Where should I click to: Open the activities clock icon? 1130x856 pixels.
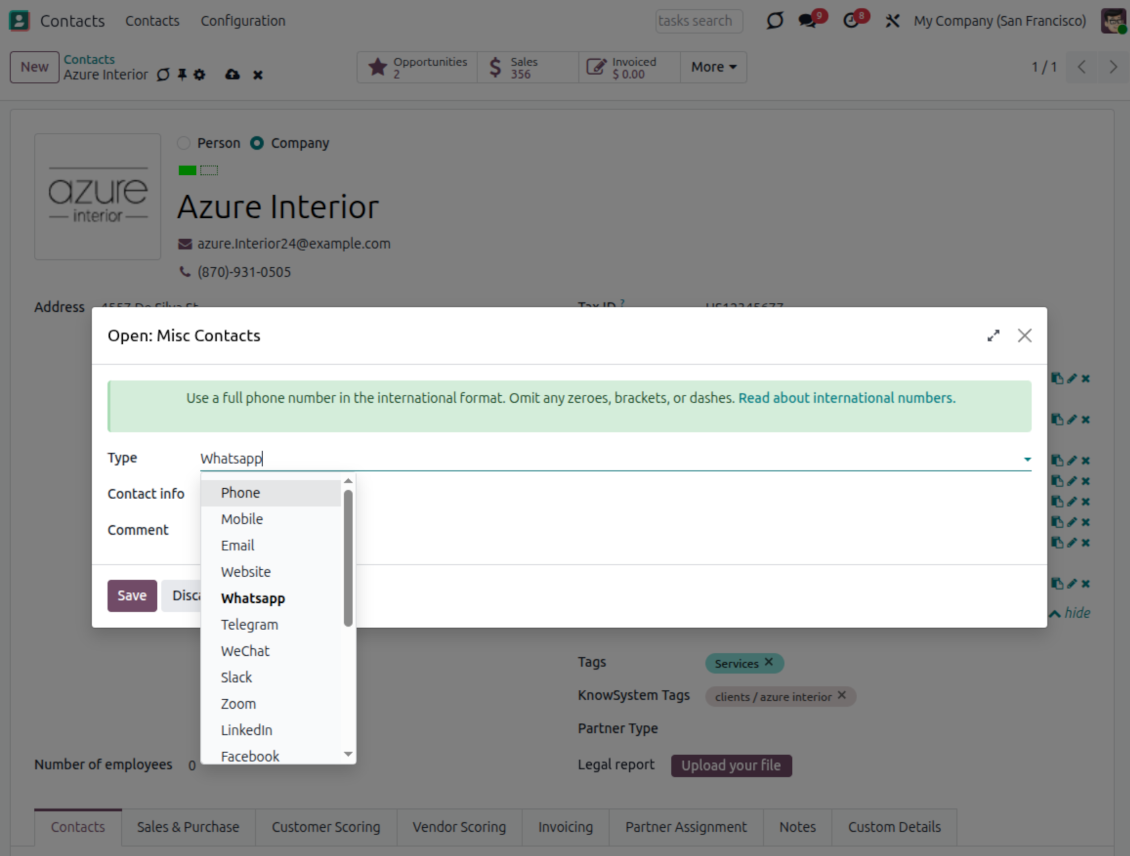(852, 21)
